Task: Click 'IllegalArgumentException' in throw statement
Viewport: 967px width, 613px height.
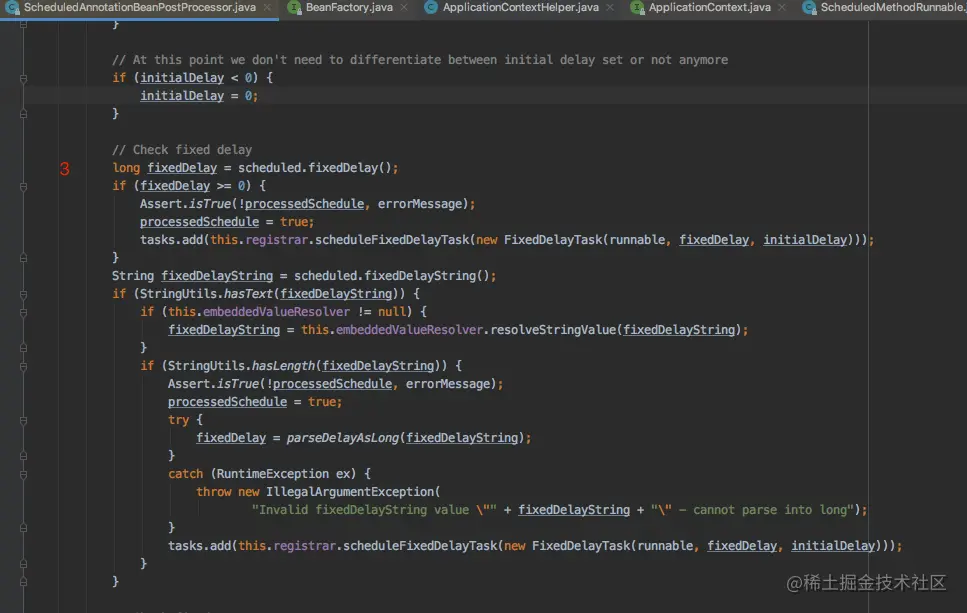Action: point(350,492)
